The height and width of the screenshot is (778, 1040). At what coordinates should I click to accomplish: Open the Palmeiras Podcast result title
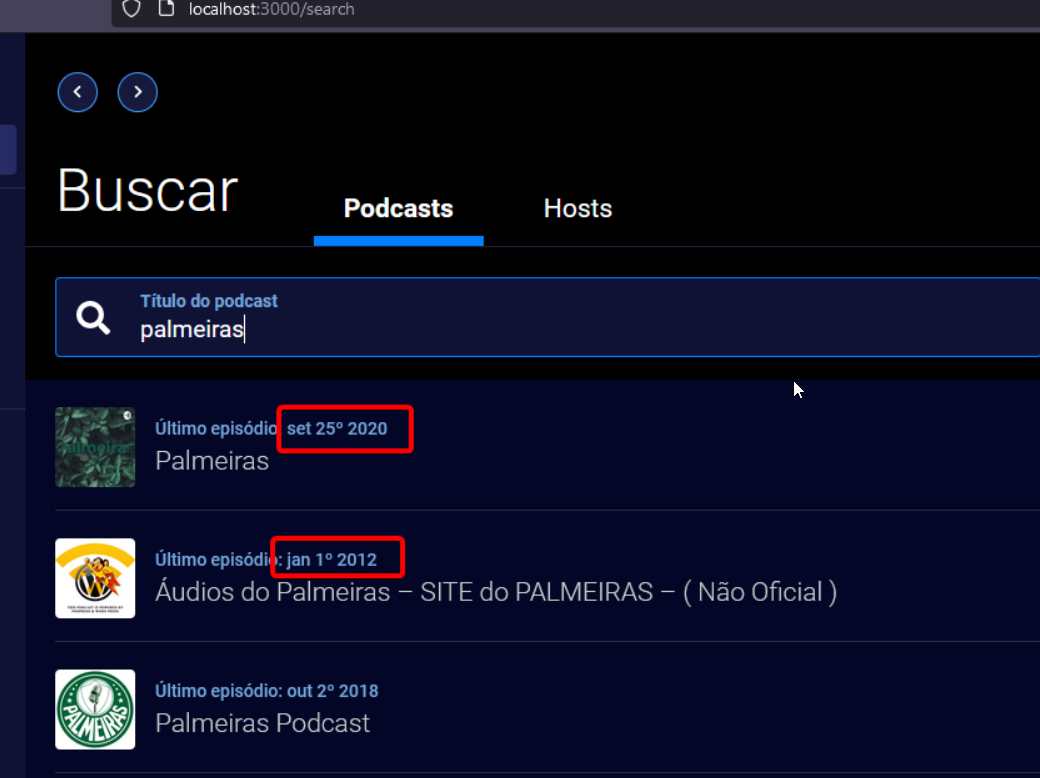click(x=262, y=723)
